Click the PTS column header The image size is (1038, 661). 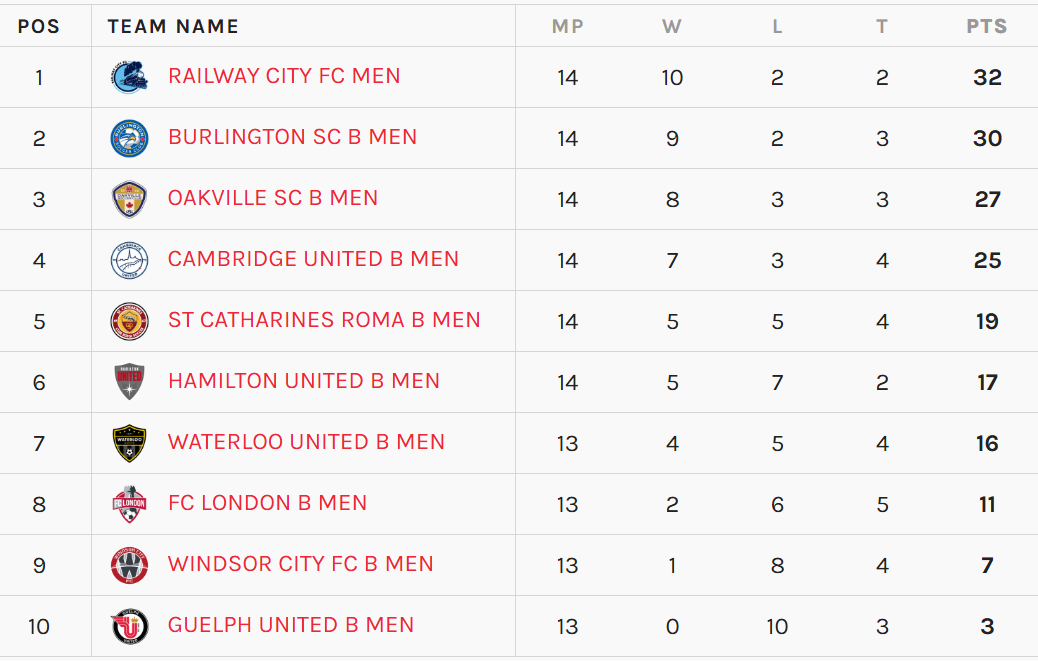pyautogui.click(x=986, y=26)
